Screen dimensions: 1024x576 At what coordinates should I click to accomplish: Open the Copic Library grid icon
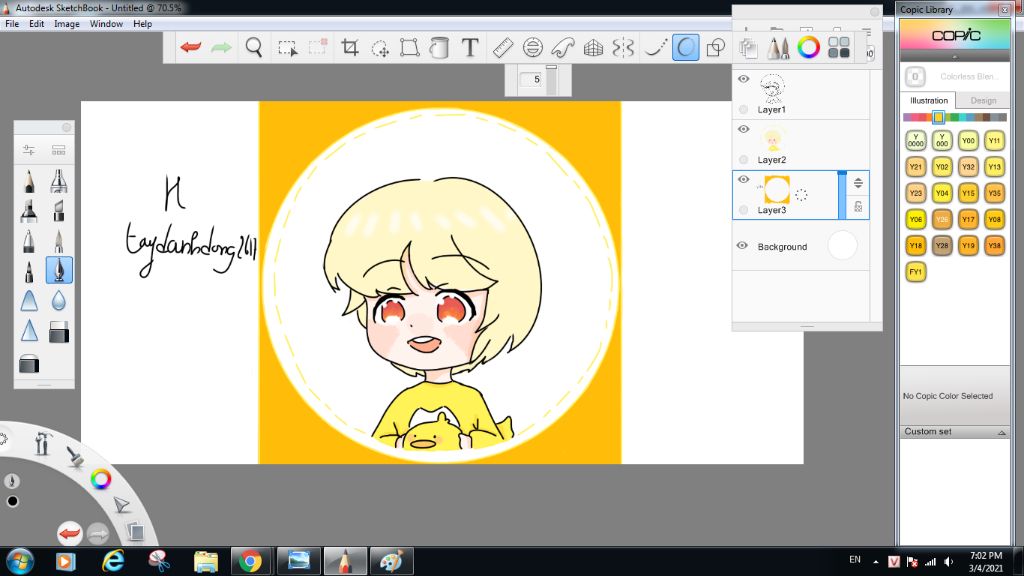839,48
